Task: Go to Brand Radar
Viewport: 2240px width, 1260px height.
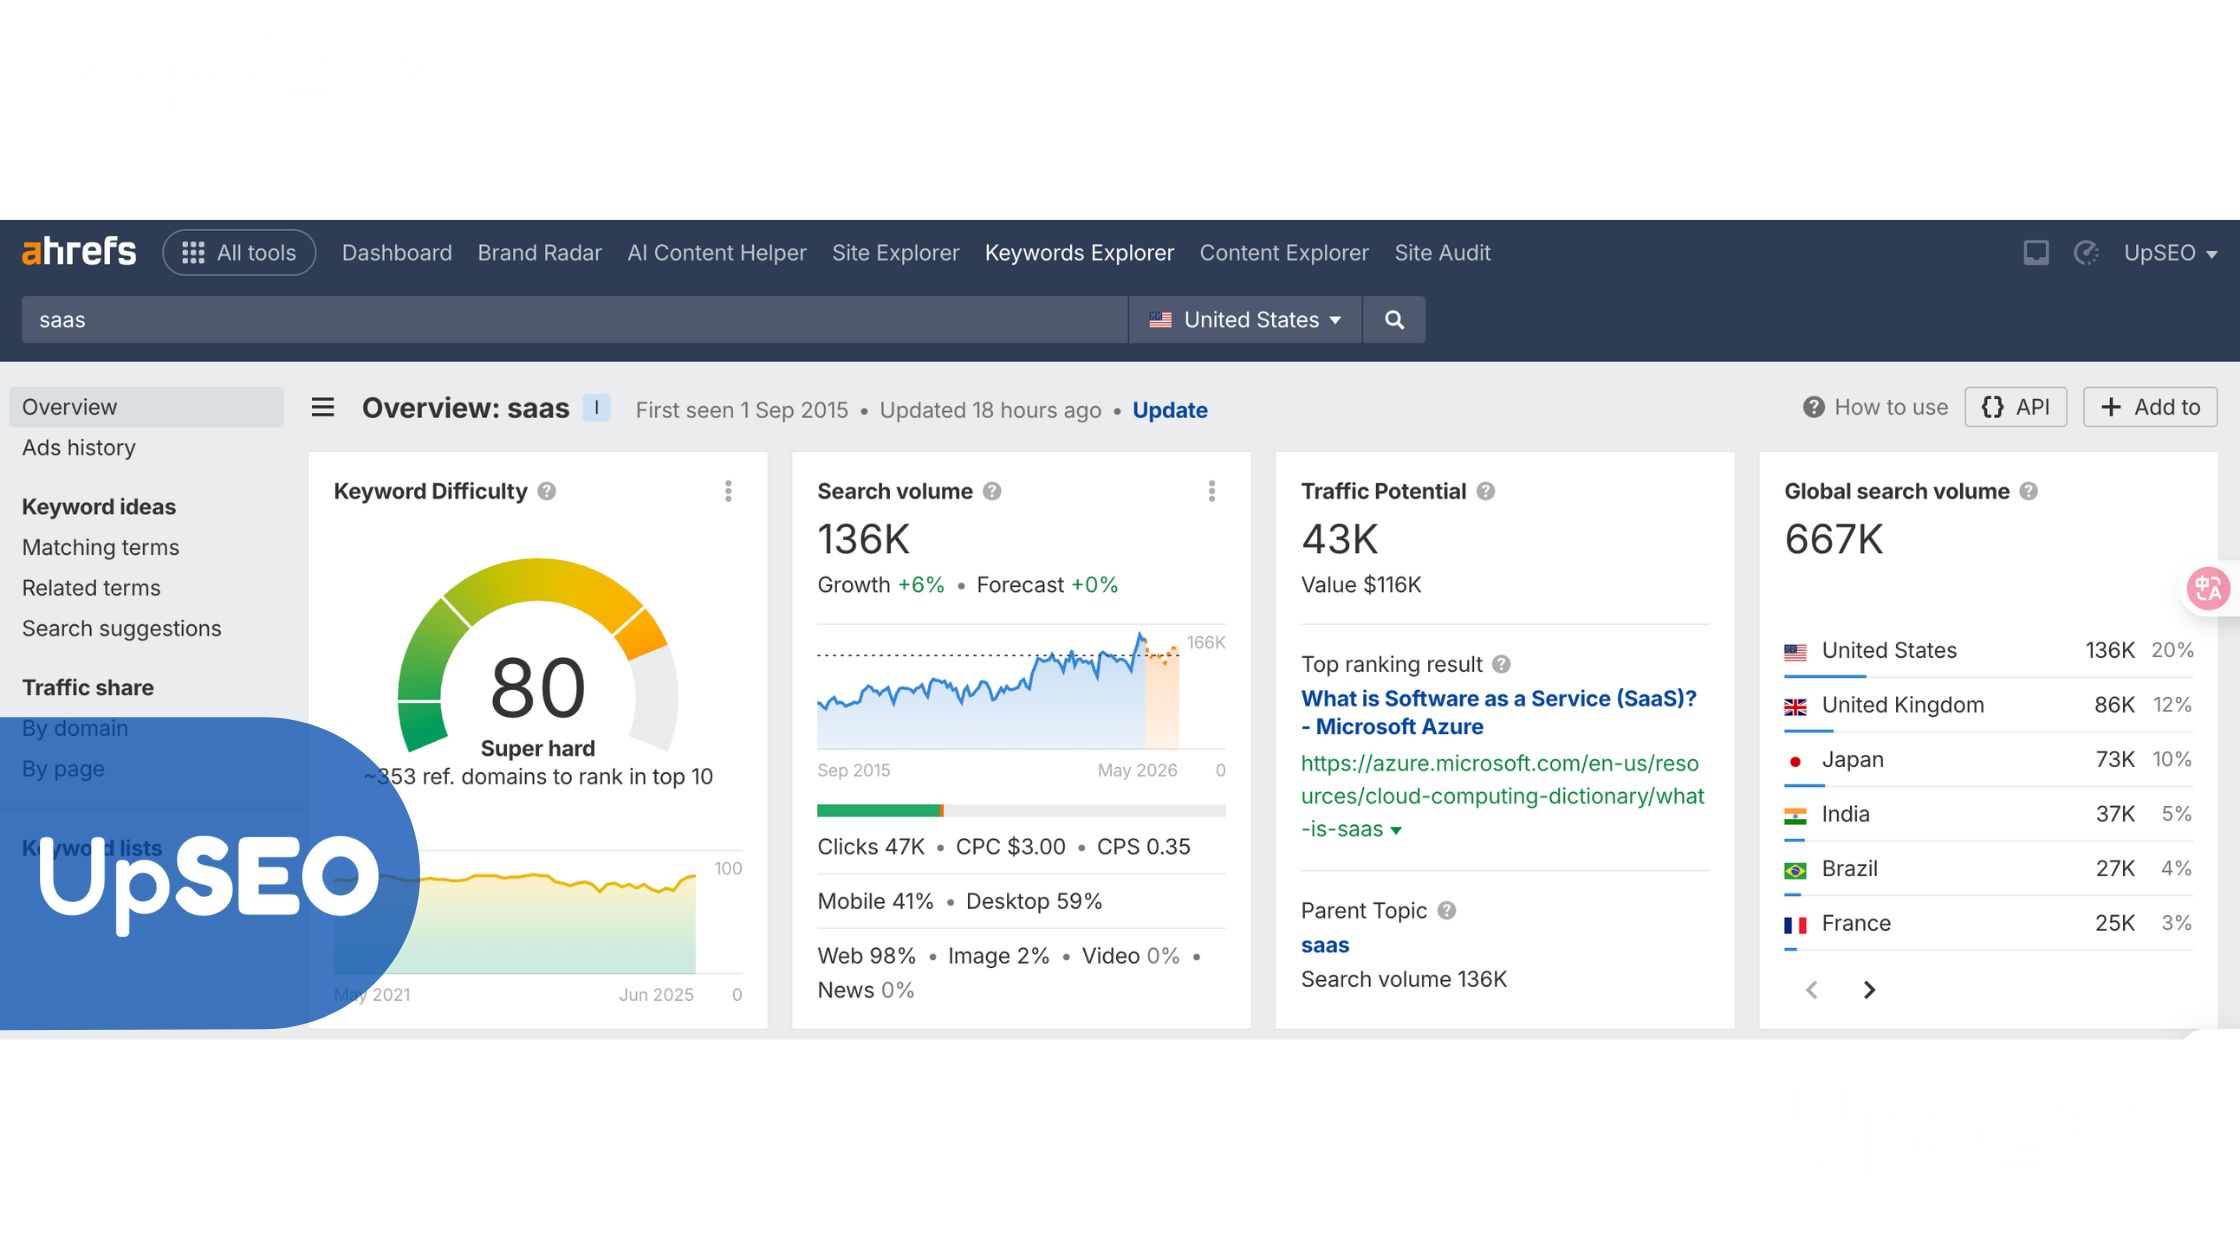Action: [x=540, y=253]
